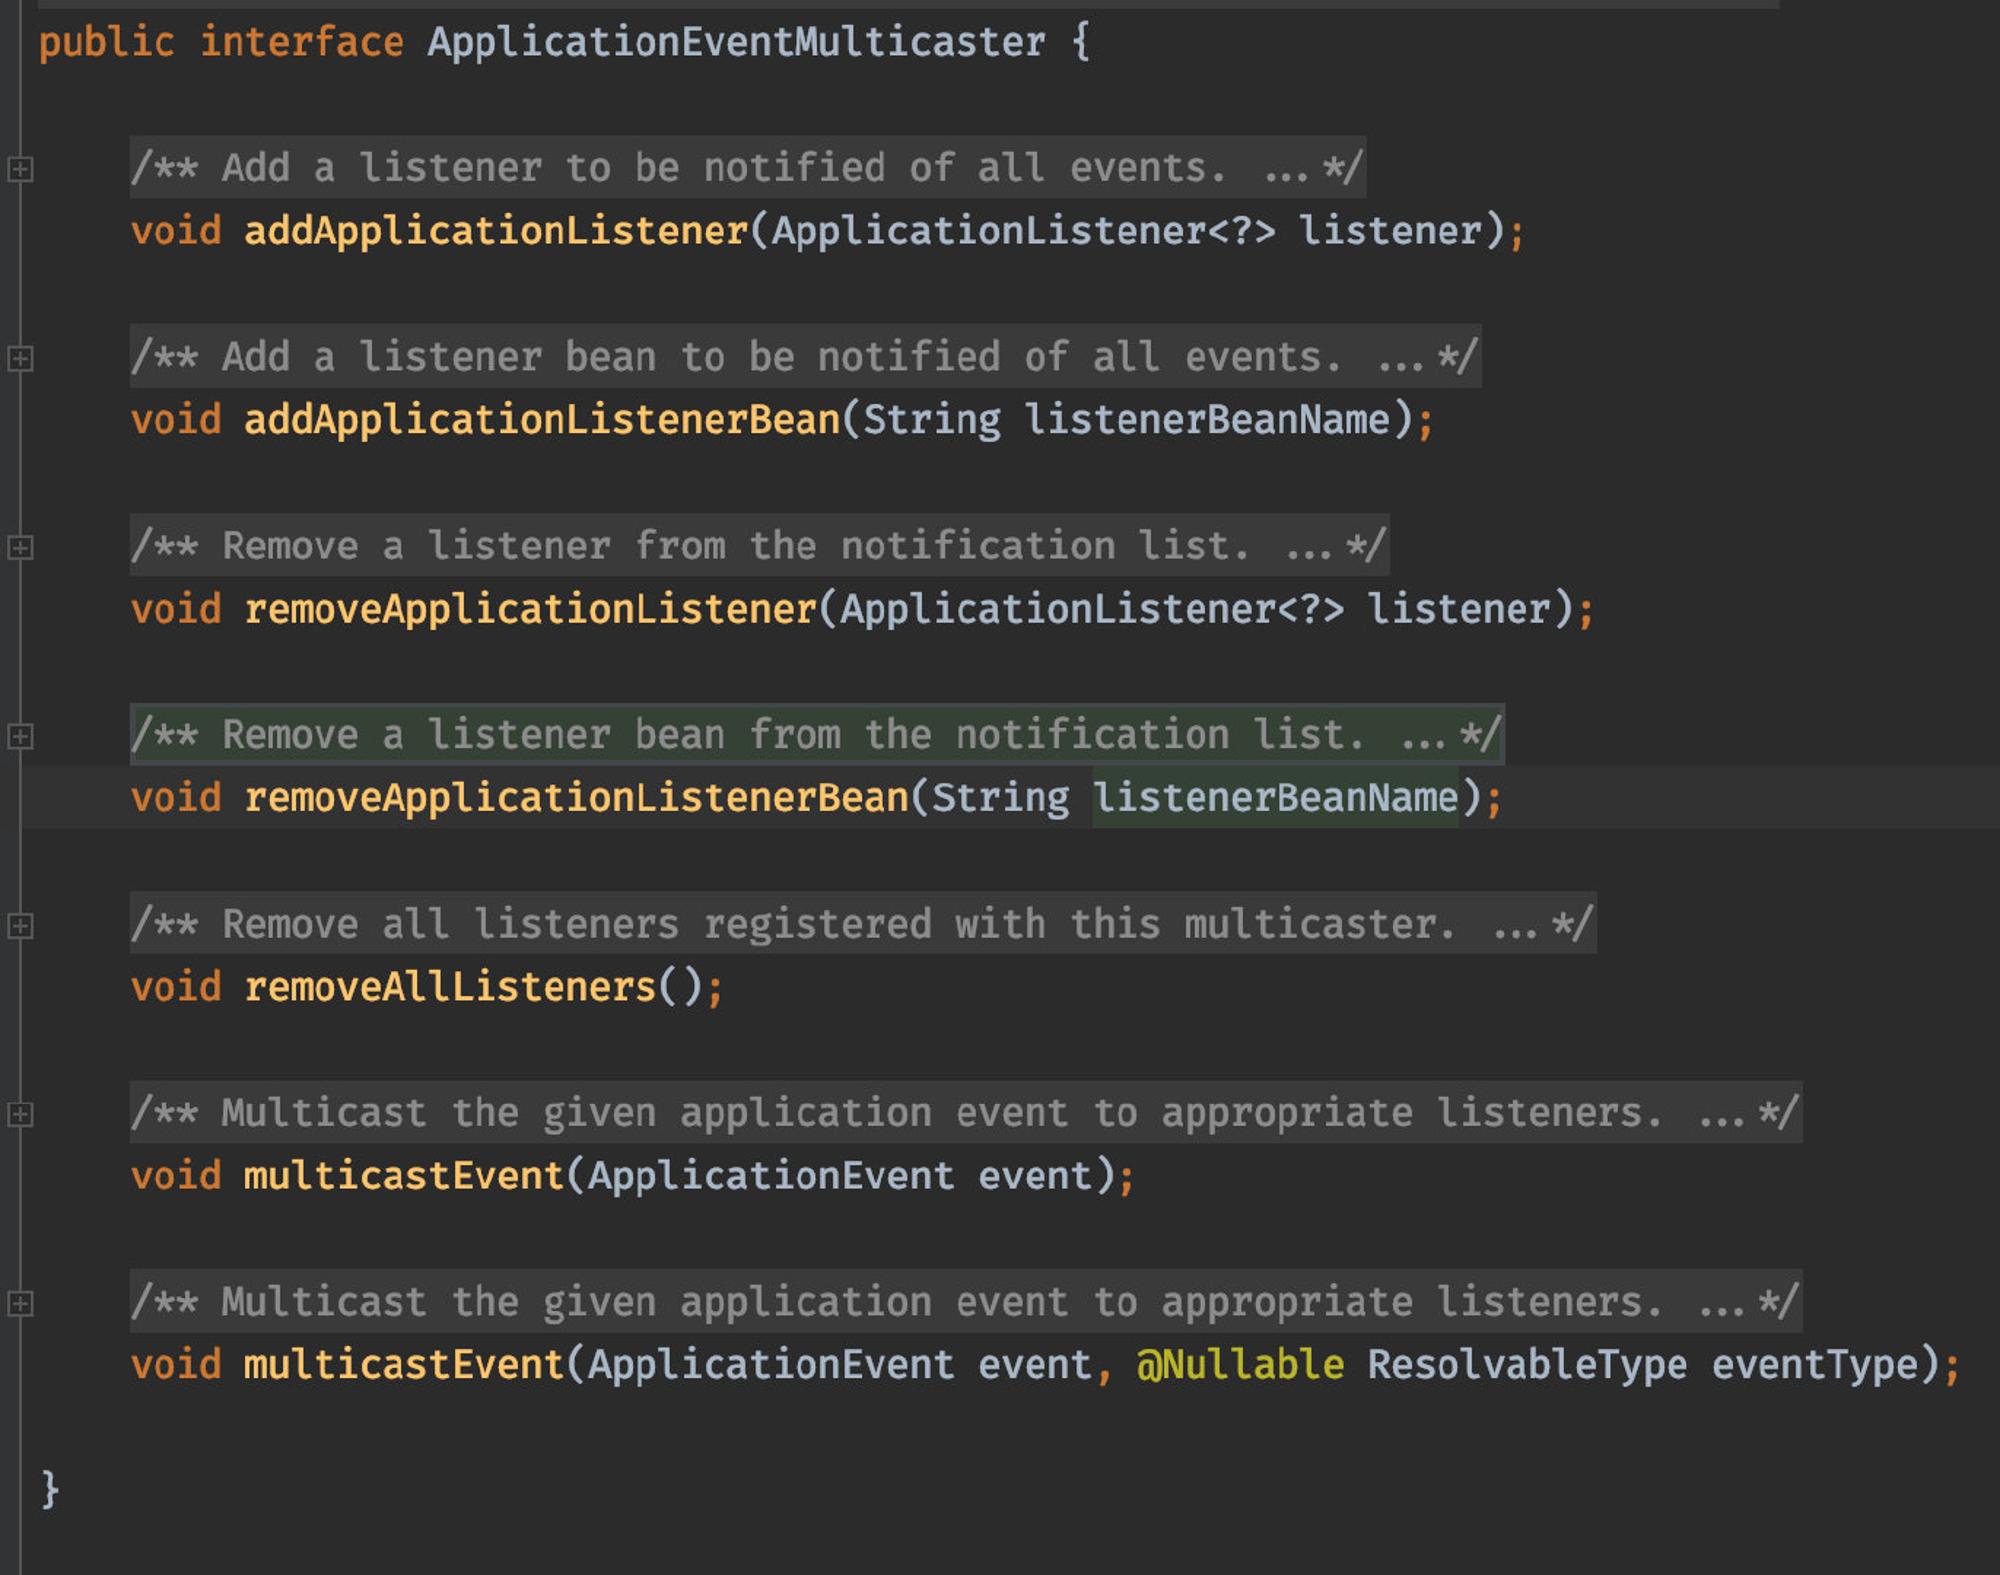Click multicastEvent in the single-parameter declaration

tap(404, 1176)
